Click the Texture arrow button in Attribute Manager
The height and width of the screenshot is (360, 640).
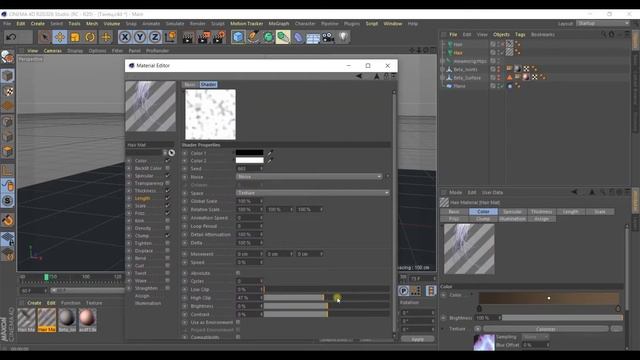point(477,329)
